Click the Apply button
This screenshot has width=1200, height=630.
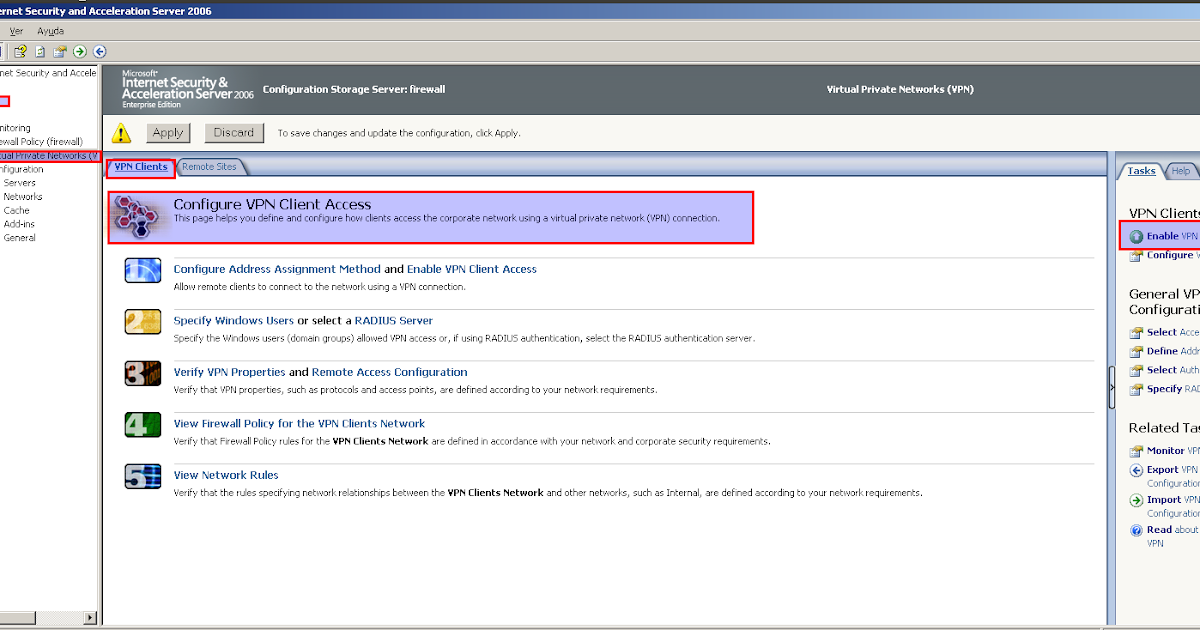tap(168, 132)
